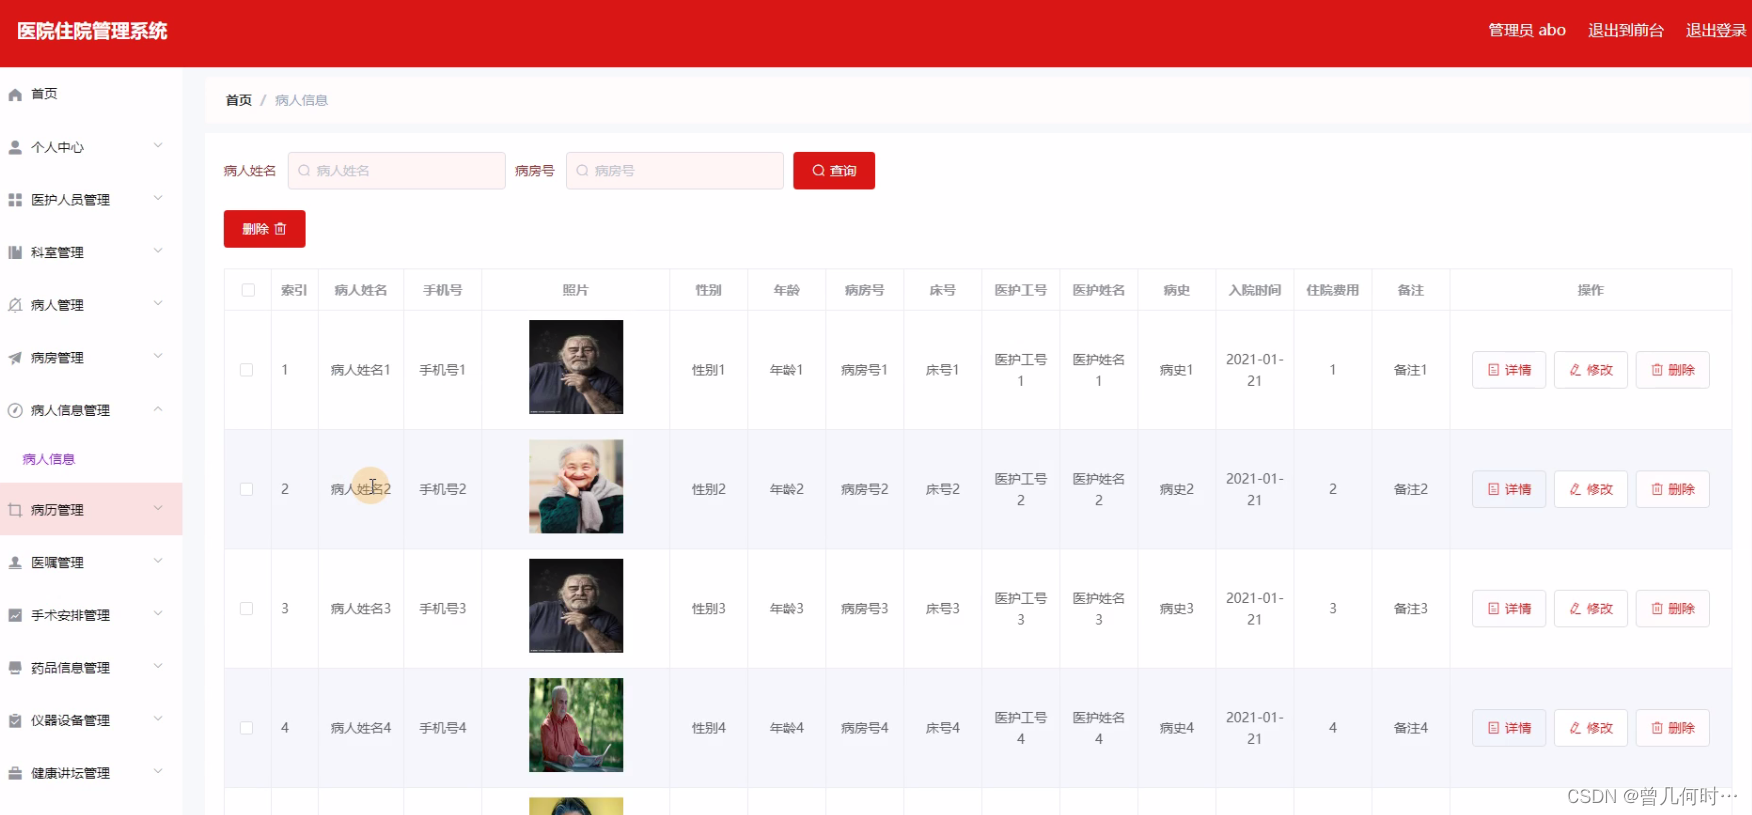Screen dimensions: 1752x815
Task: Click the compass icon beside 病人信息管理
Action: pyautogui.click(x=15, y=410)
